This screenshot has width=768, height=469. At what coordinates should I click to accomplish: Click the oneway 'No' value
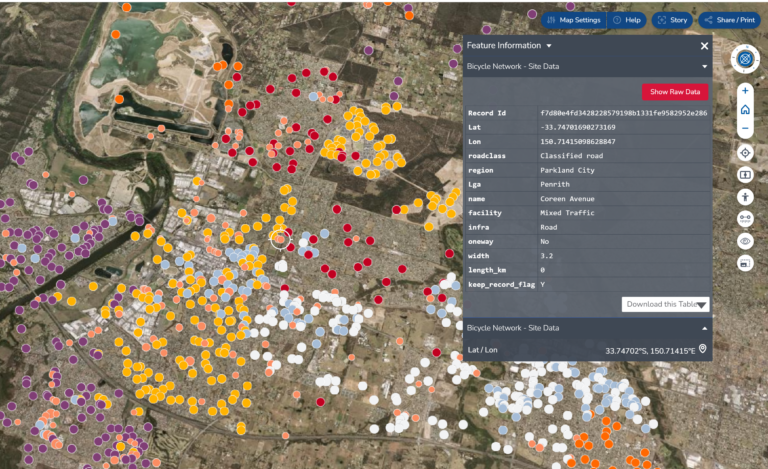tap(545, 241)
